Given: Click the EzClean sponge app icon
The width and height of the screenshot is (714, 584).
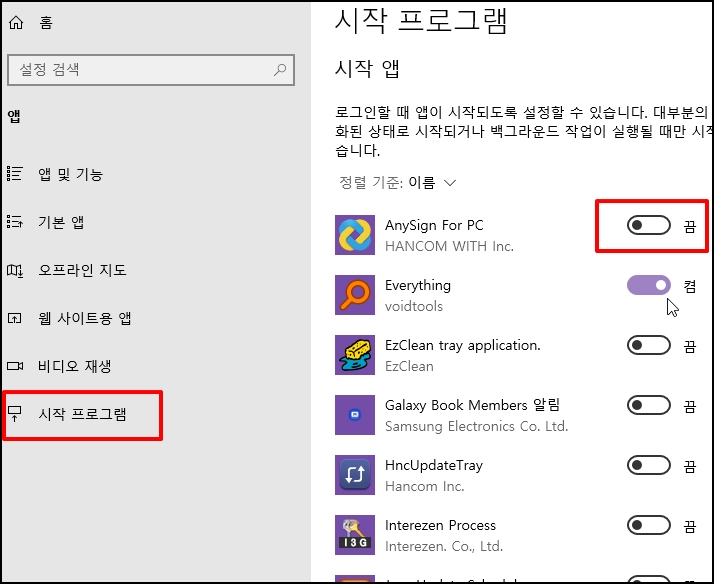Looking at the screenshot, I should (x=355, y=355).
